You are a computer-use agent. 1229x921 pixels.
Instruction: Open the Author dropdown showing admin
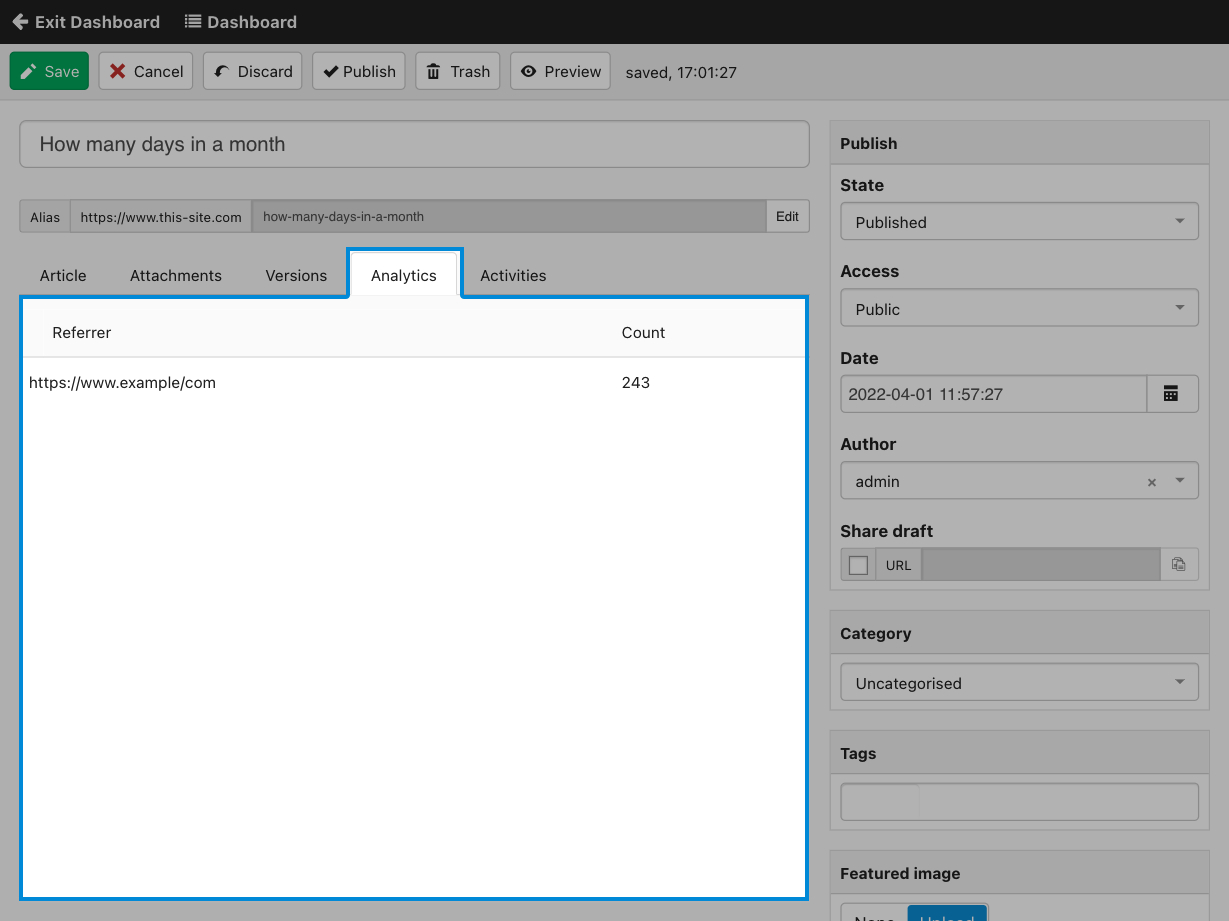1019,481
